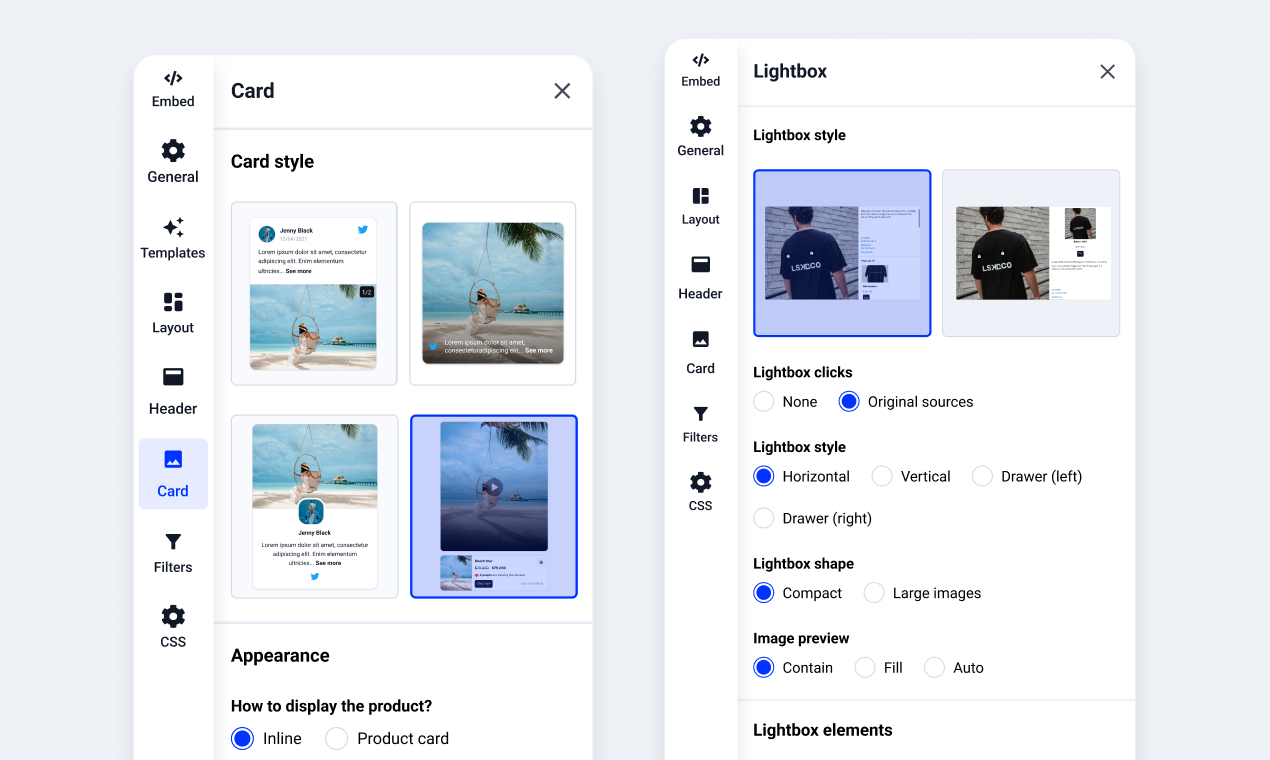Open the Filters tab in the Lightbox sidebar
This screenshot has height=760, width=1270.
pos(700,421)
